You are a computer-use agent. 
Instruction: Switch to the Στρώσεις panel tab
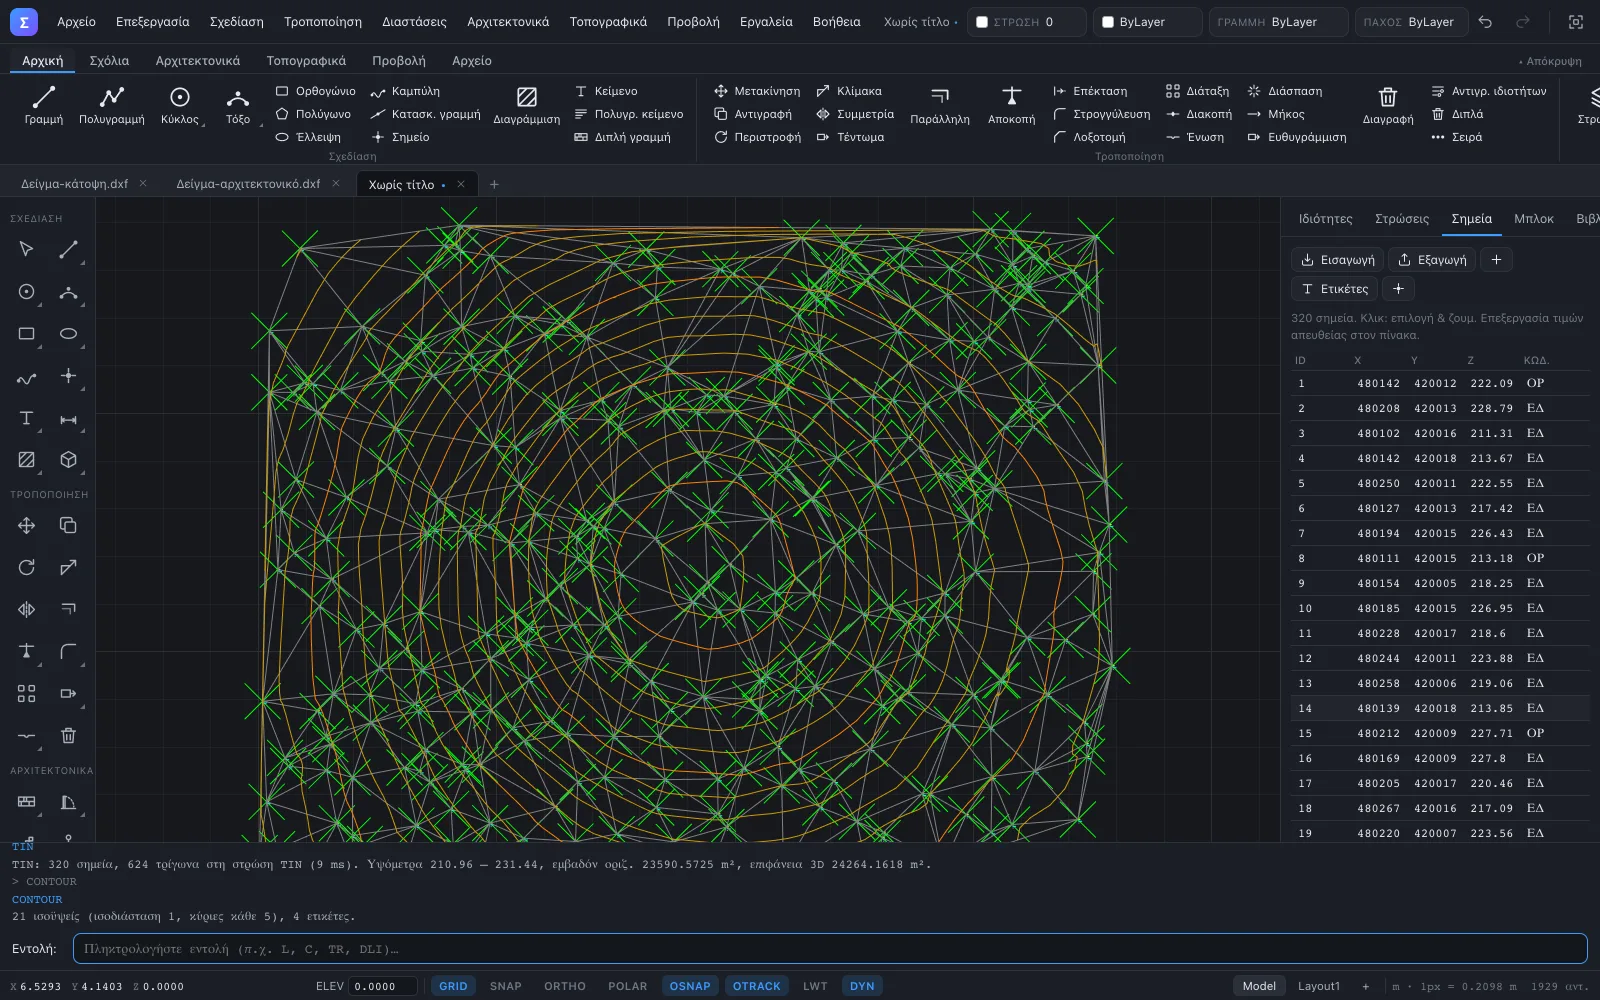1402,219
